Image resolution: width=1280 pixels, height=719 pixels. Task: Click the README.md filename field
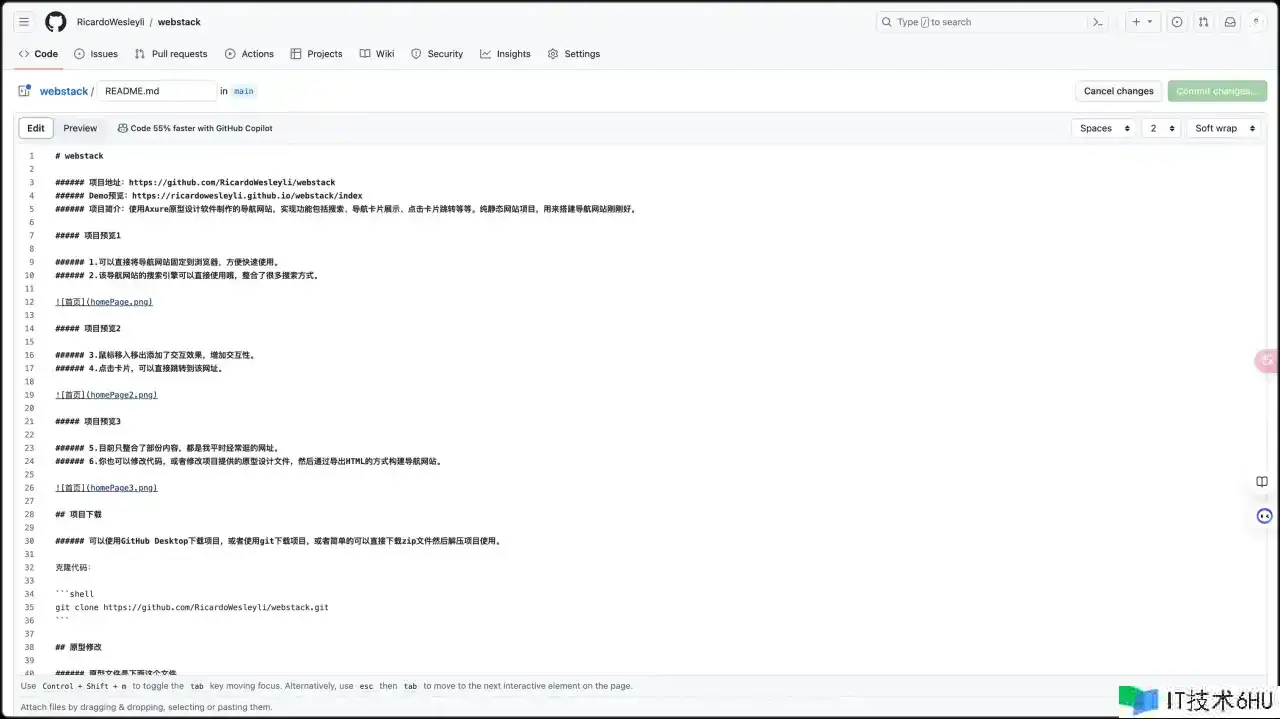[157, 91]
